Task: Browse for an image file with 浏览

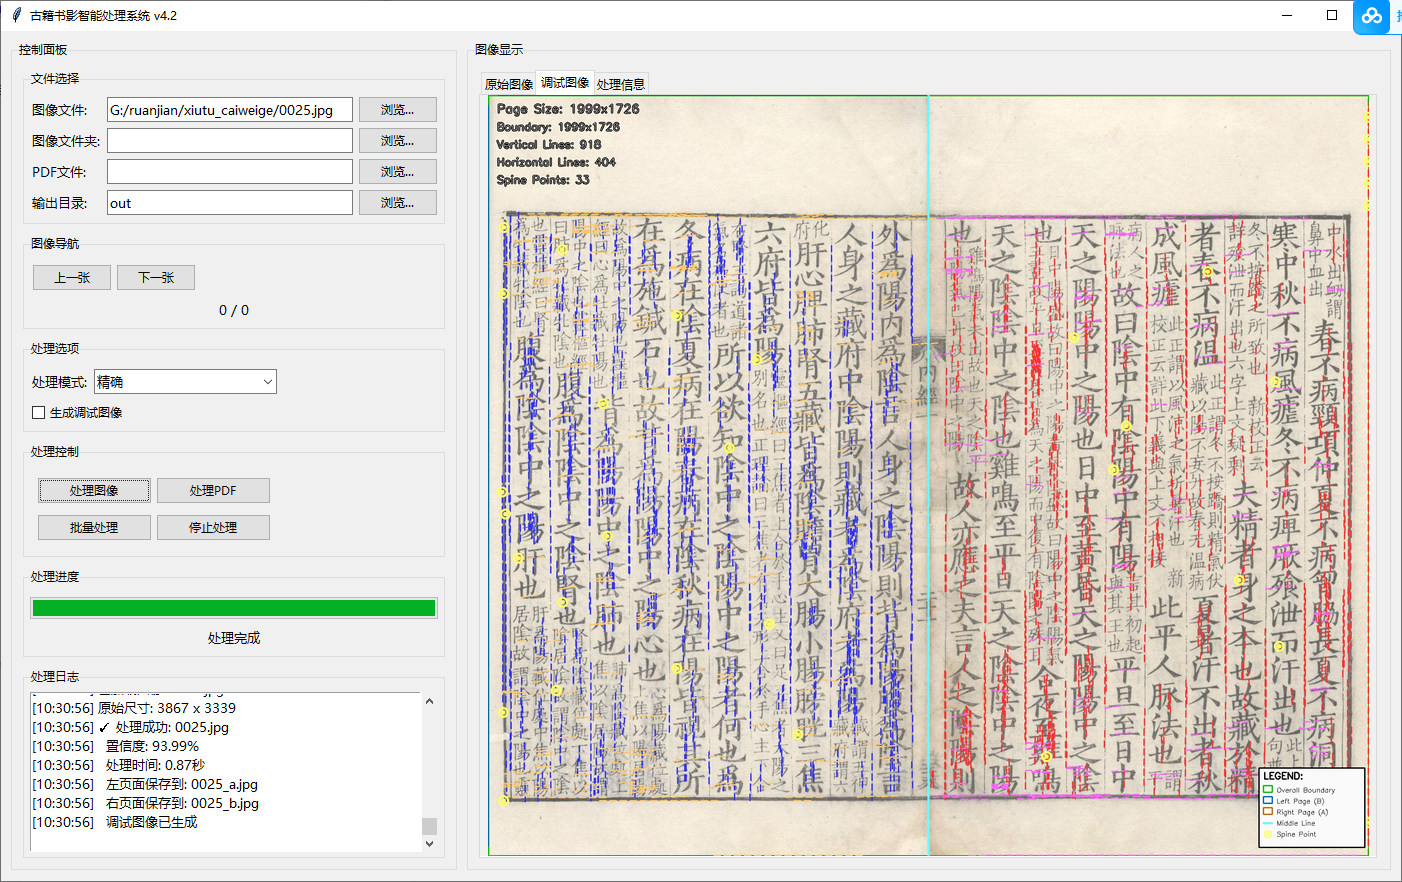Action: click(x=397, y=109)
